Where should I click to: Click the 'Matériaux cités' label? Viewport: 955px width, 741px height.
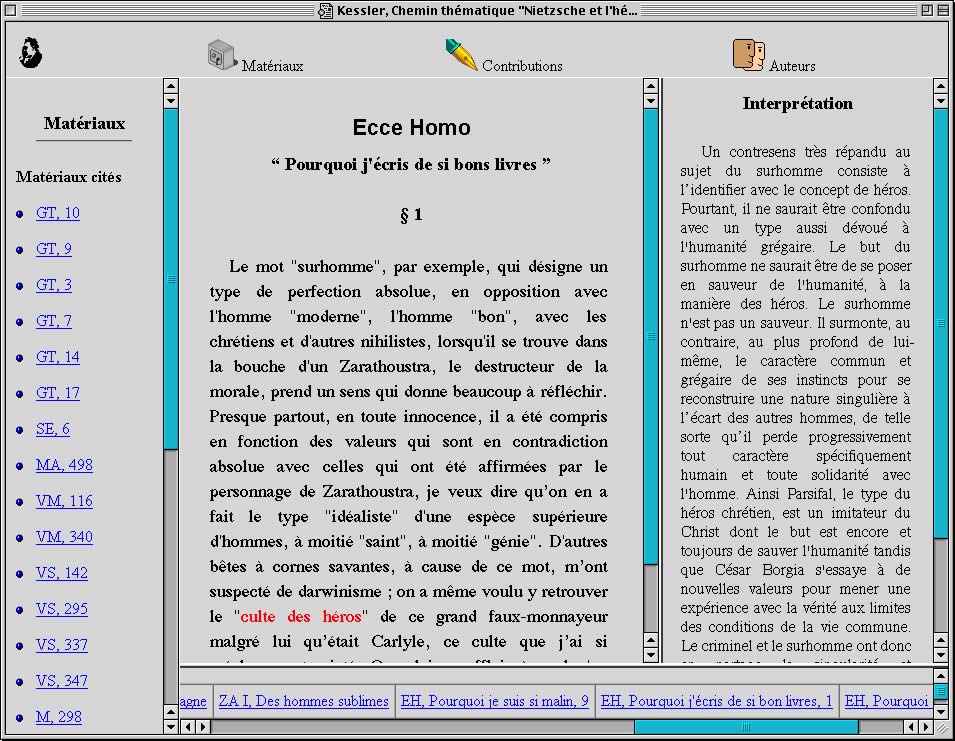pos(69,177)
